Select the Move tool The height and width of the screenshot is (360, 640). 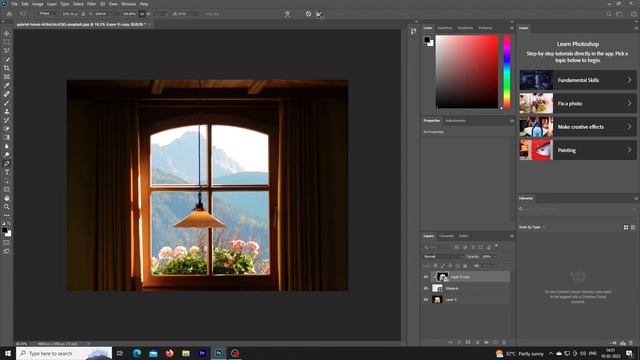(7, 33)
